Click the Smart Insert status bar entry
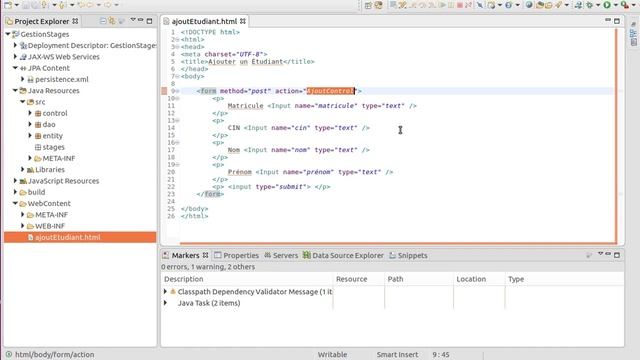The width and height of the screenshot is (640, 360). [x=397, y=355]
